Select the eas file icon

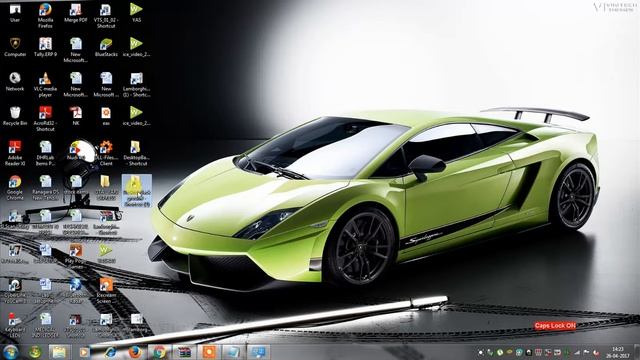coord(106,116)
